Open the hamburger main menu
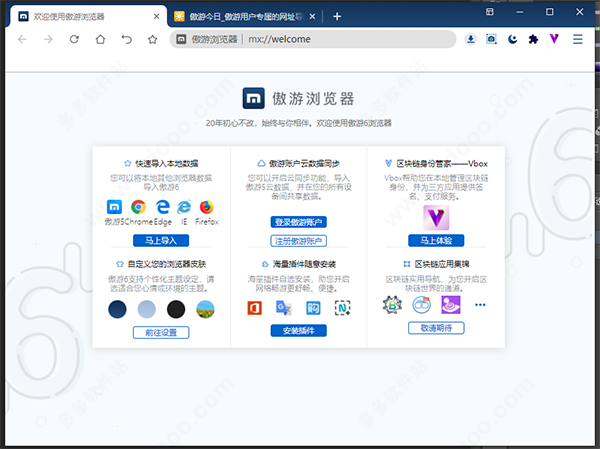Image resolution: width=600 pixels, height=449 pixels. (577, 39)
